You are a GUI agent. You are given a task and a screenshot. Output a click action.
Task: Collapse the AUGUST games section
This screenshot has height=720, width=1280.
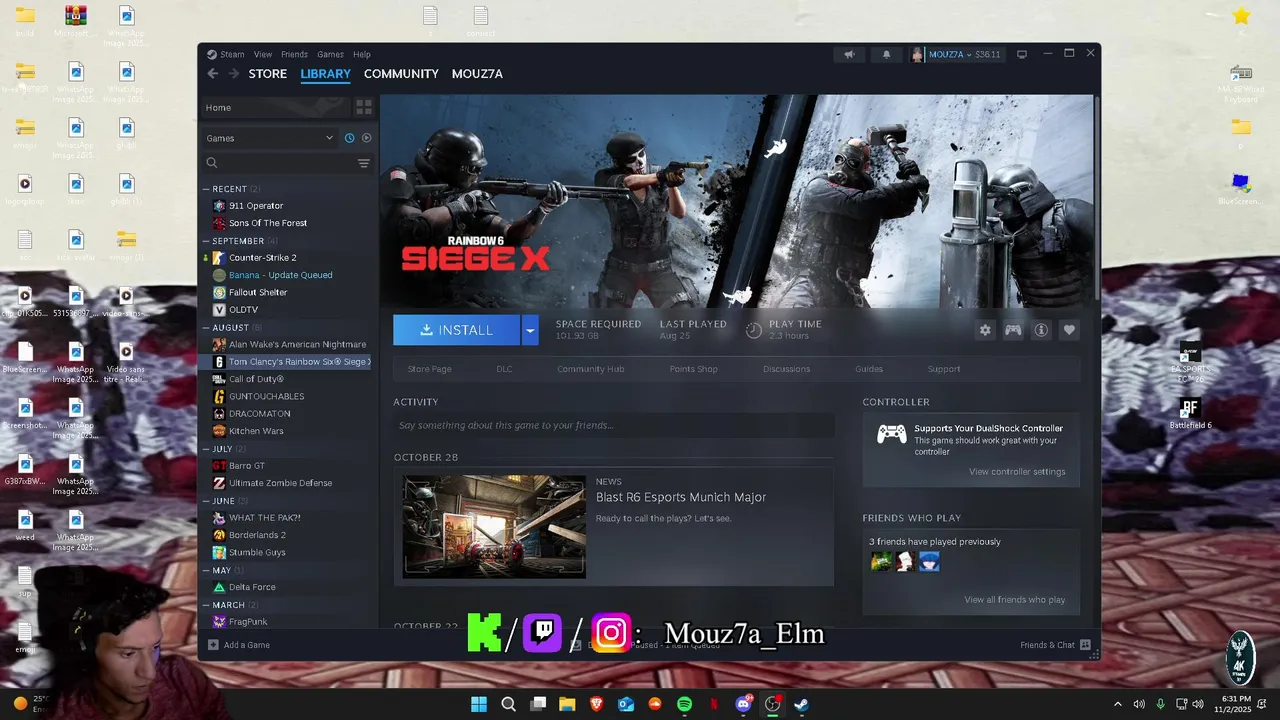point(206,327)
